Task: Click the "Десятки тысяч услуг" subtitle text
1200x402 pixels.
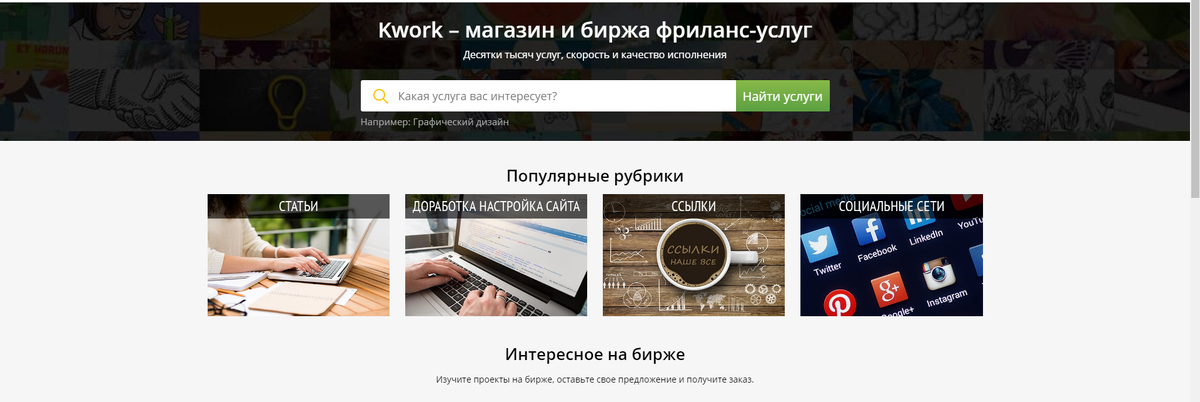Action: (512, 55)
